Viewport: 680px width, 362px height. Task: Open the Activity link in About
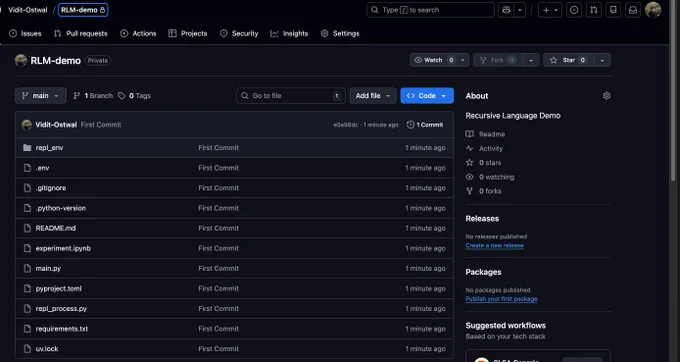[x=484, y=149]
